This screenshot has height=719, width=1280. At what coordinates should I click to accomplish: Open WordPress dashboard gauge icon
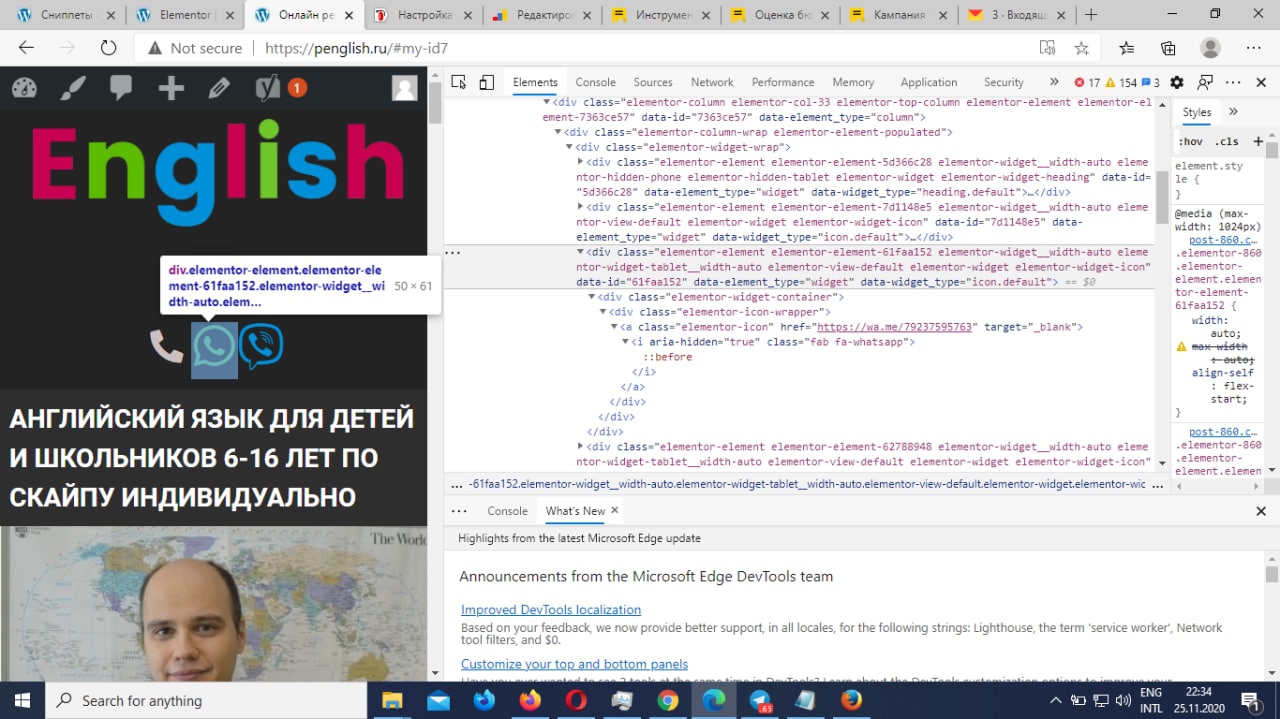(x=24, y=88)
